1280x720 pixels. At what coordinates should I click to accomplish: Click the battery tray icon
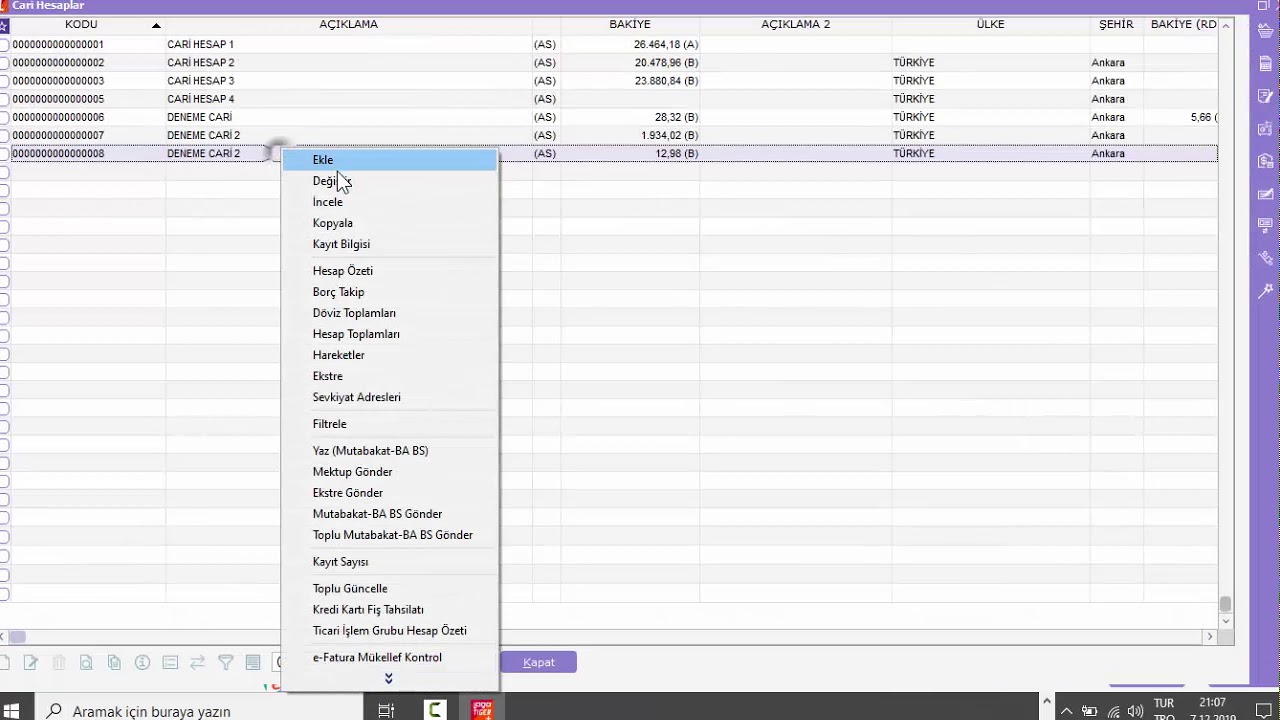pyautogui.click(x=1090, y=712)
